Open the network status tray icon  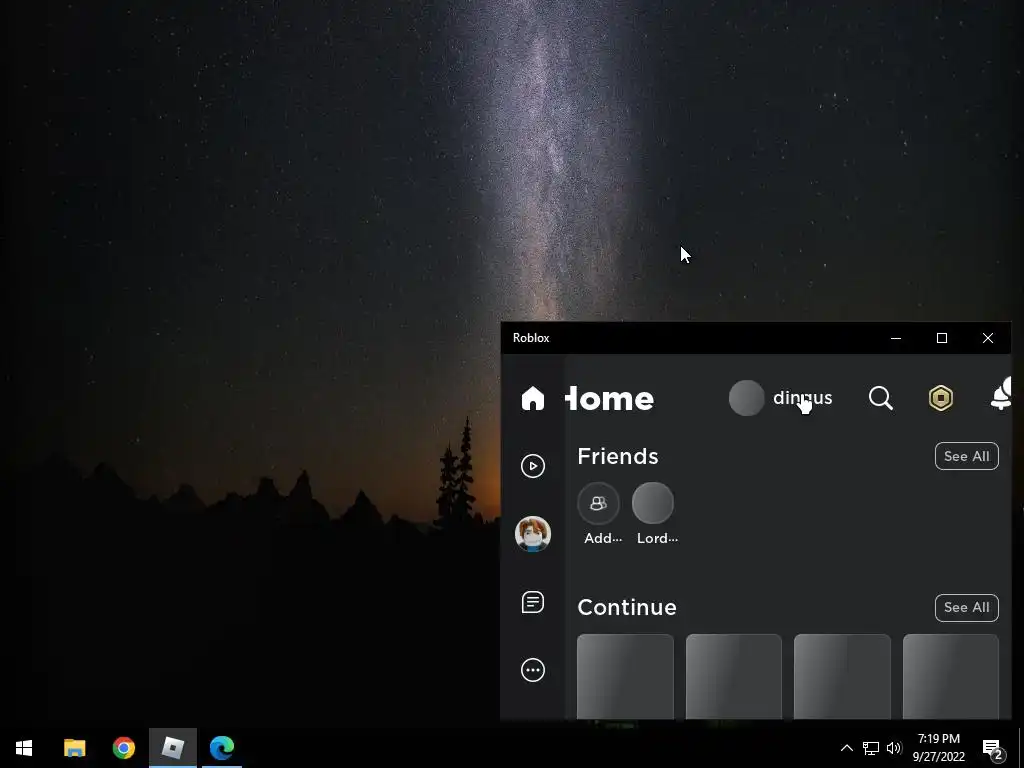coord(871,748)
